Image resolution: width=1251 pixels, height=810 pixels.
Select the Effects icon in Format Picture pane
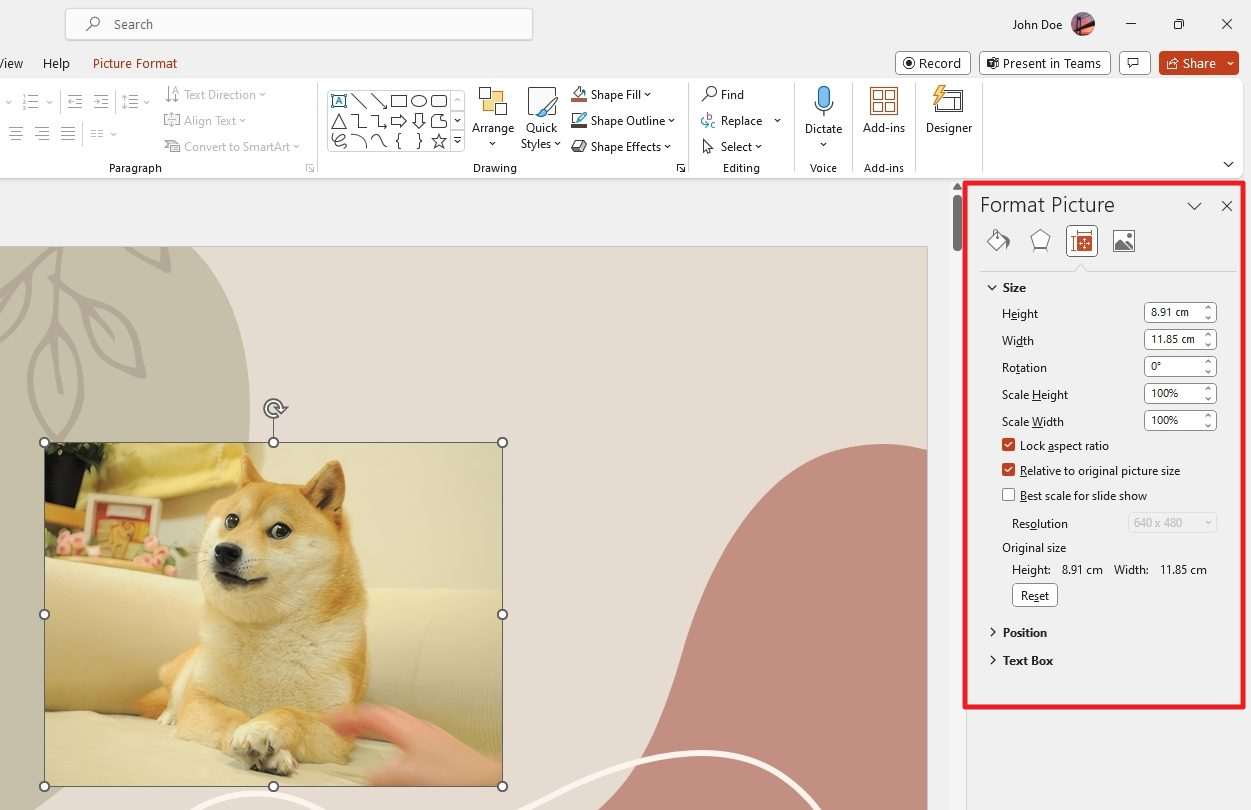tap(1040, 240)
